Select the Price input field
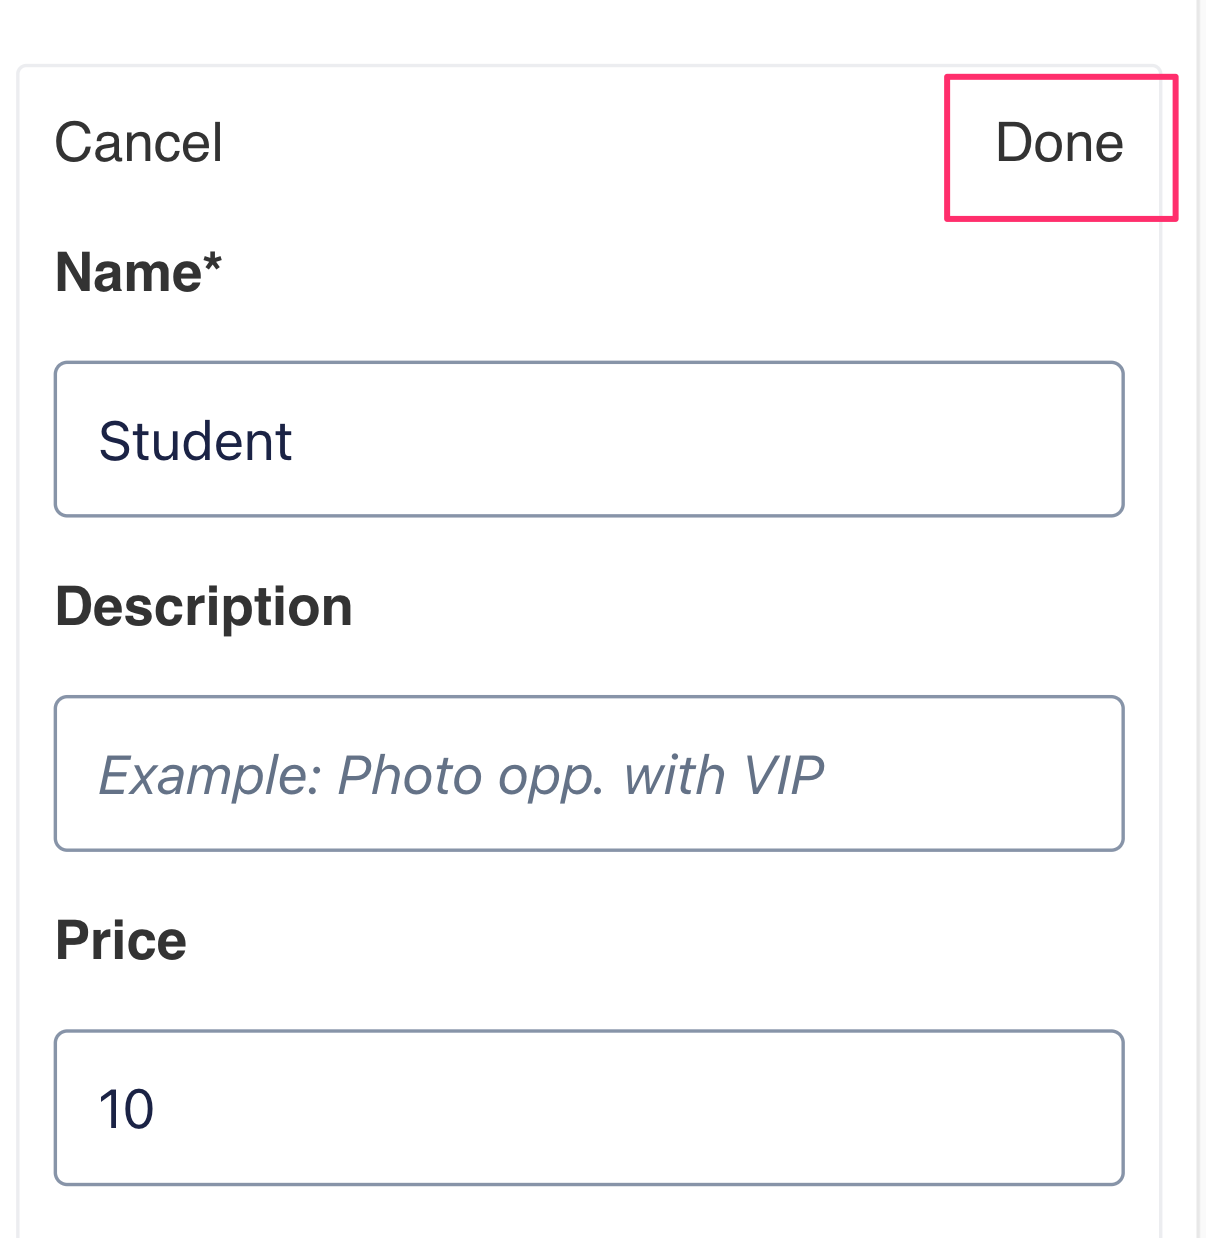The image size is (1206, 1238). pyautogui.click(x=588, y=1107)
